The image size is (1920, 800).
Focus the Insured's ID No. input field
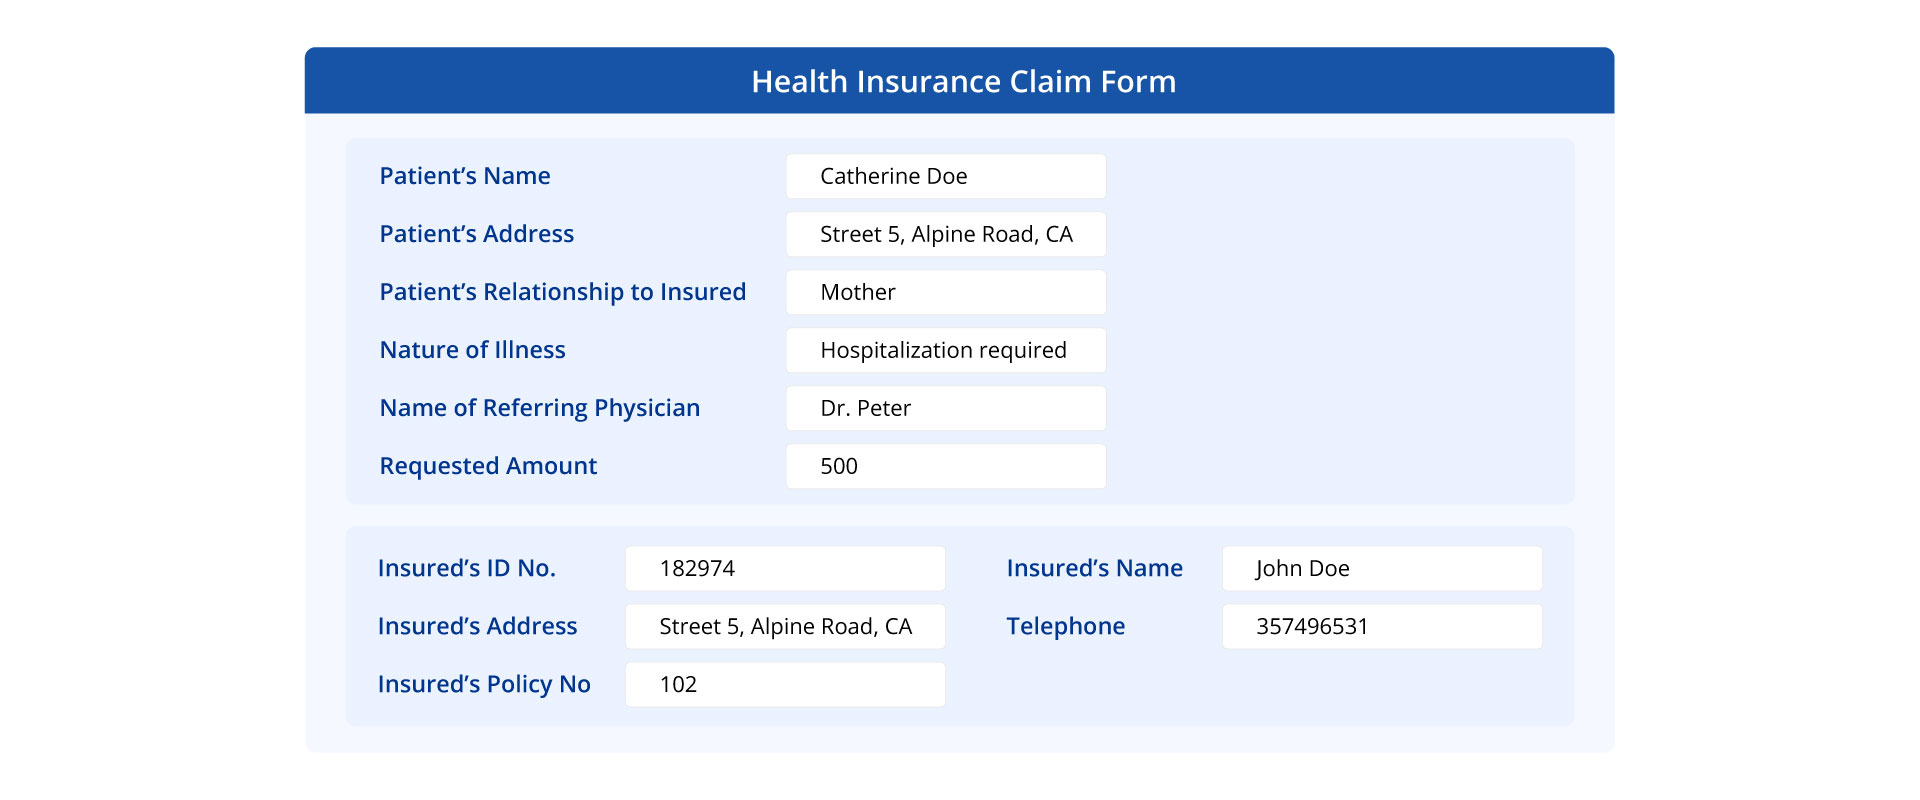pos(785,568)
